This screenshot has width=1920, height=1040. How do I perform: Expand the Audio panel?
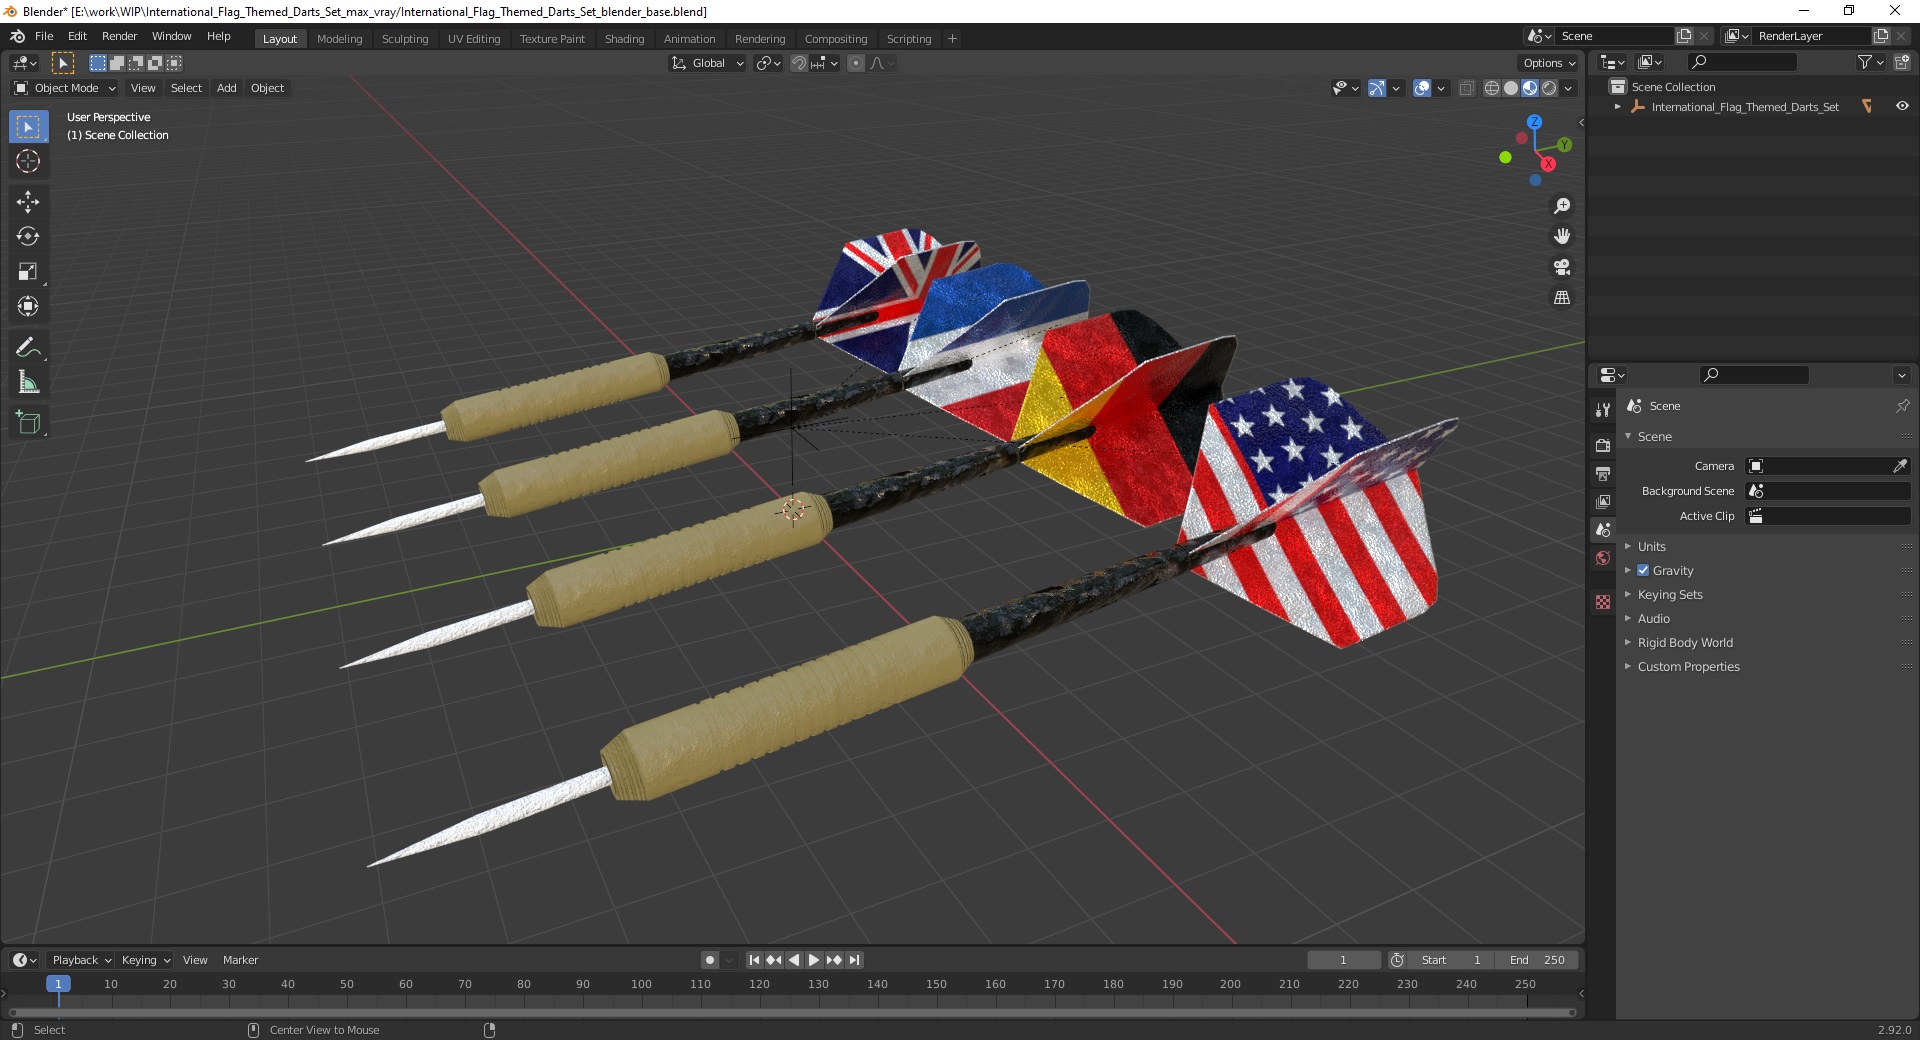tap(1653, 618)
